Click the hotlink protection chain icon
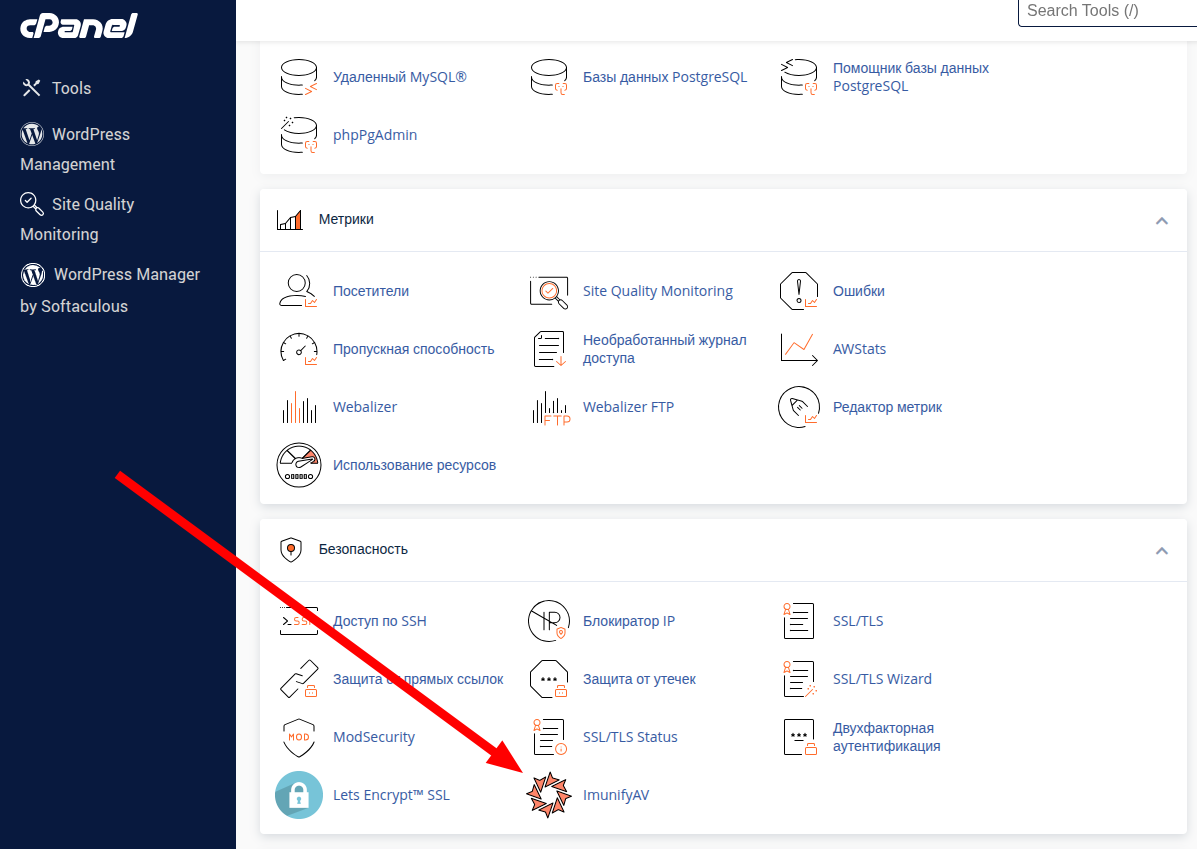 click(x=298, y=679)
